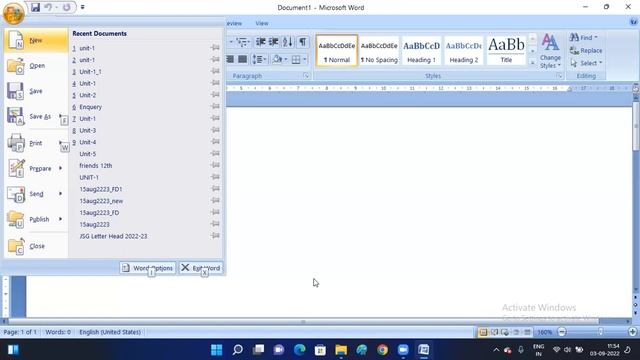
Task: Expand the Styles gallery More arrow
Action: pos(533,63)
